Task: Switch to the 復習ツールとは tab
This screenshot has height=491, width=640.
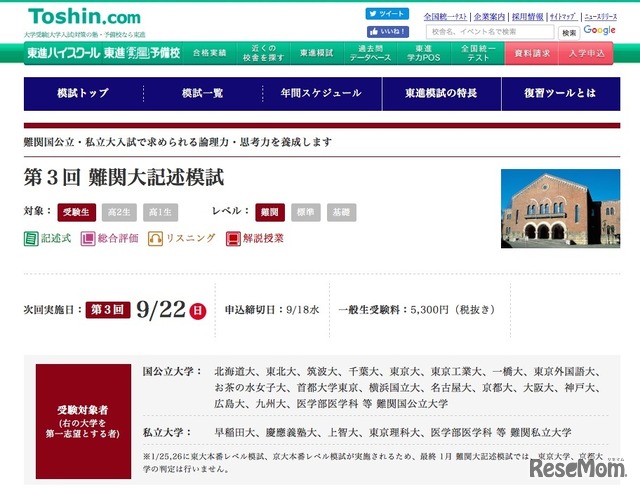Action: (561, 93)
